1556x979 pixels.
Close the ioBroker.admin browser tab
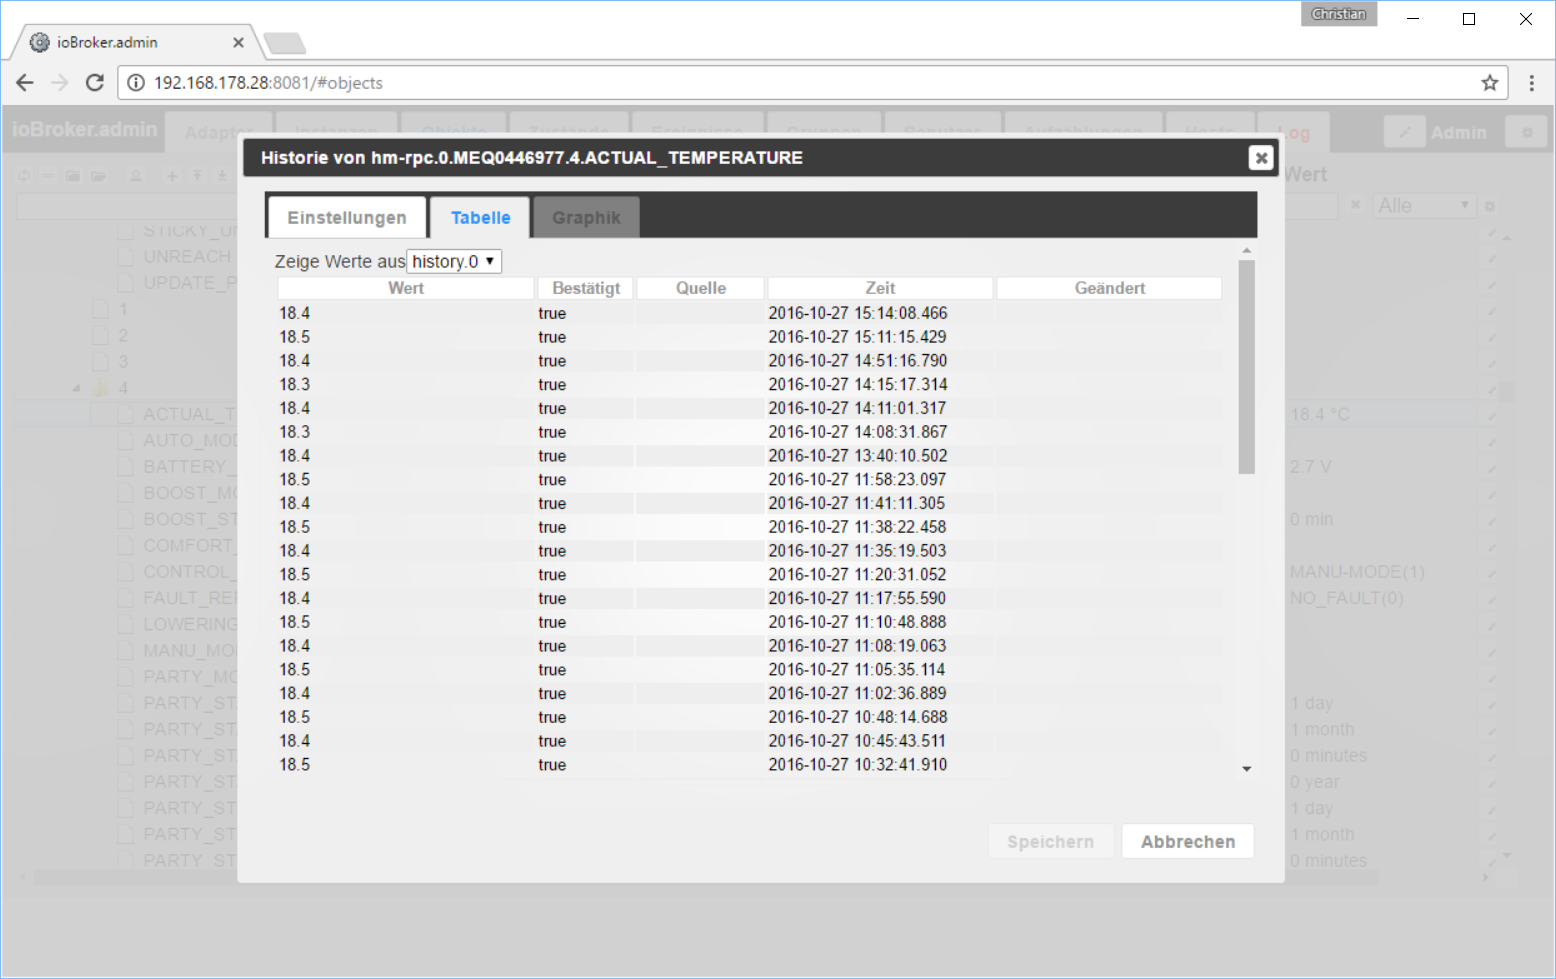[x=238, y=42]
